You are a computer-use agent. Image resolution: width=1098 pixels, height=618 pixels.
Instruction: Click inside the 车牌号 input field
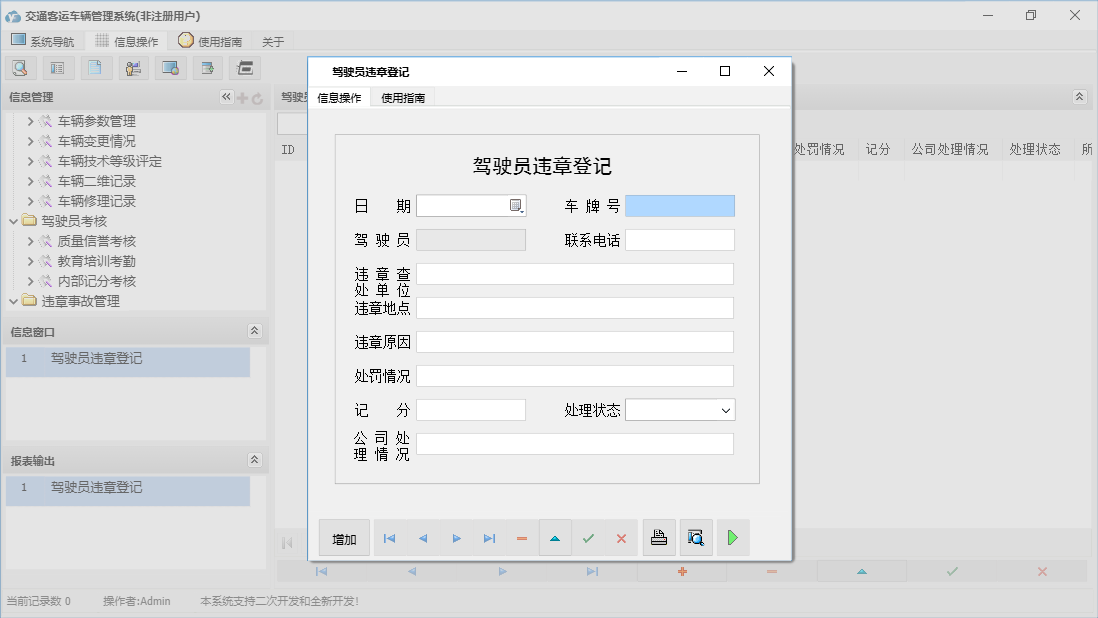[679, 205]
